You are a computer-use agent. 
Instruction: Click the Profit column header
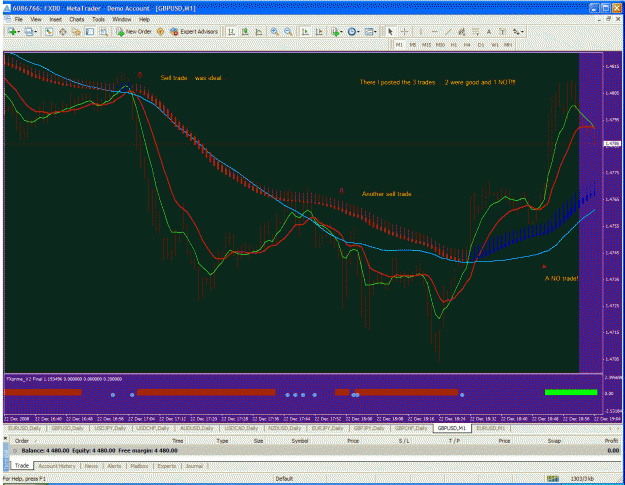[x=611, y=441]
